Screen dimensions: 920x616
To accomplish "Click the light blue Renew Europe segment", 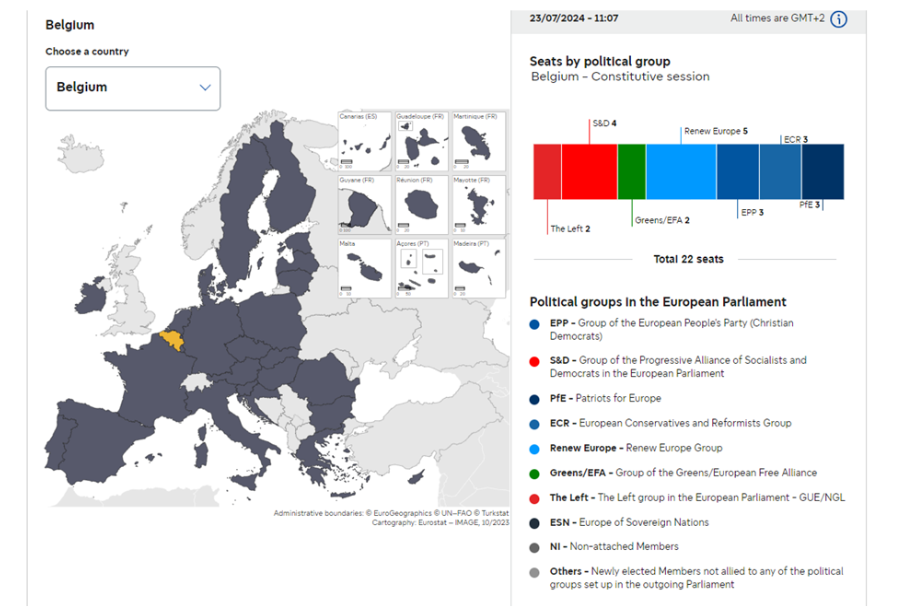I will 681,172.
